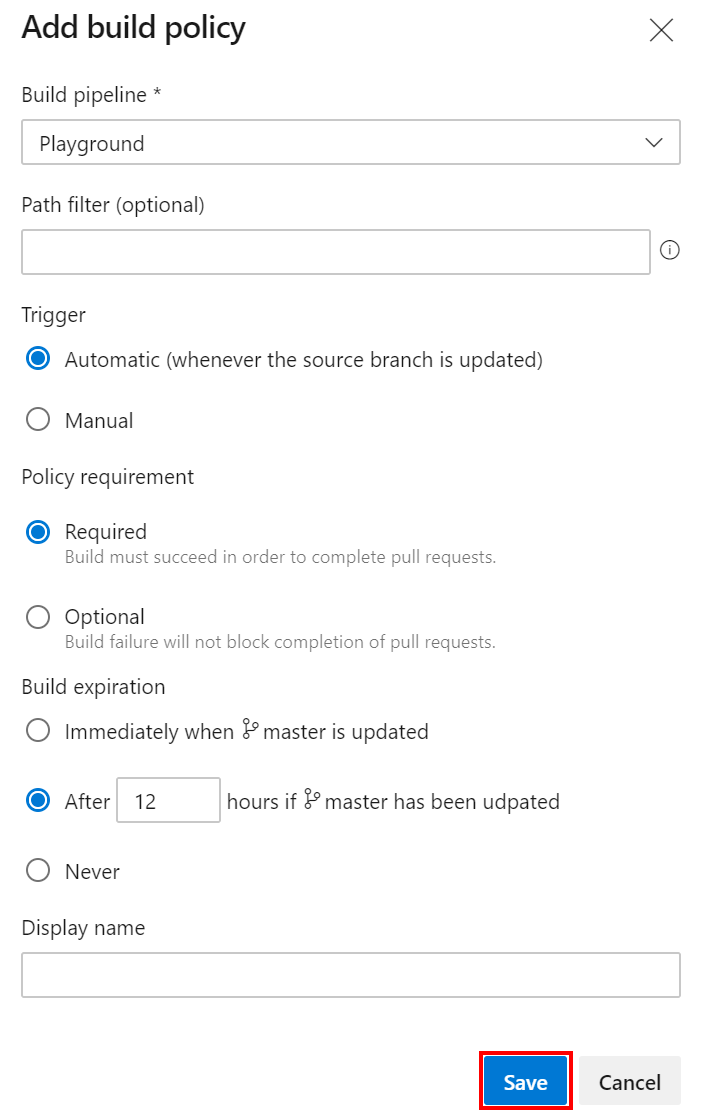Select Never for build expiration
Image resolution: width=701 pixels, height=1116 pixels.
(x=37, y=870)
